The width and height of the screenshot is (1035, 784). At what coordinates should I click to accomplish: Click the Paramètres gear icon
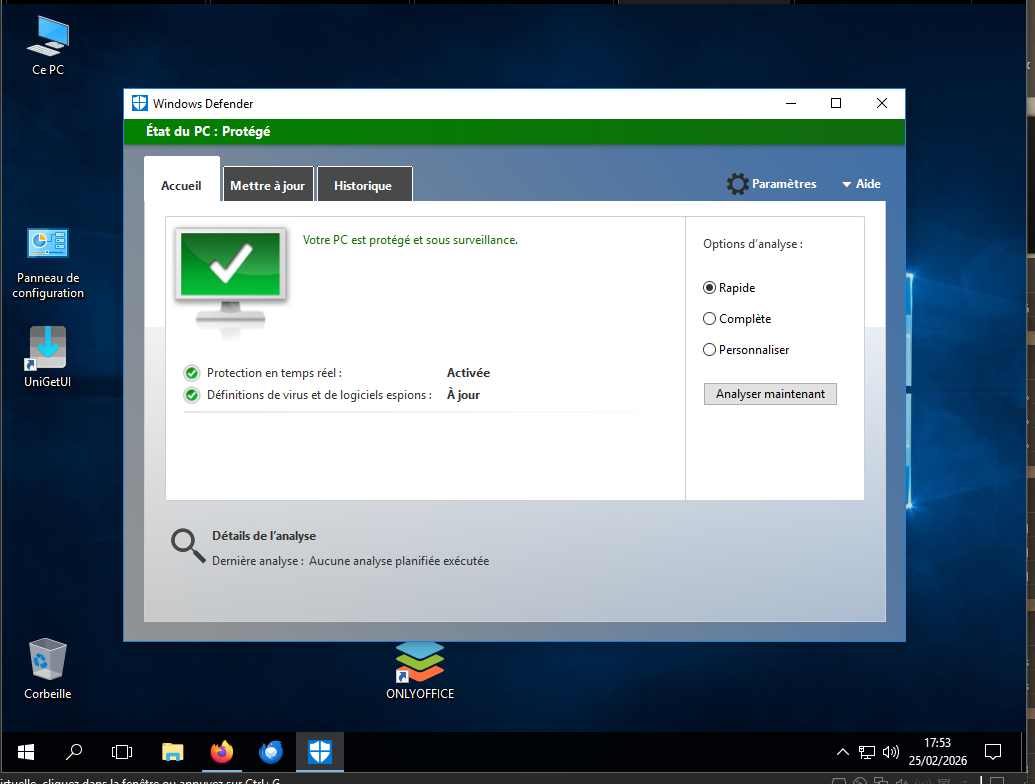(737, 184)
